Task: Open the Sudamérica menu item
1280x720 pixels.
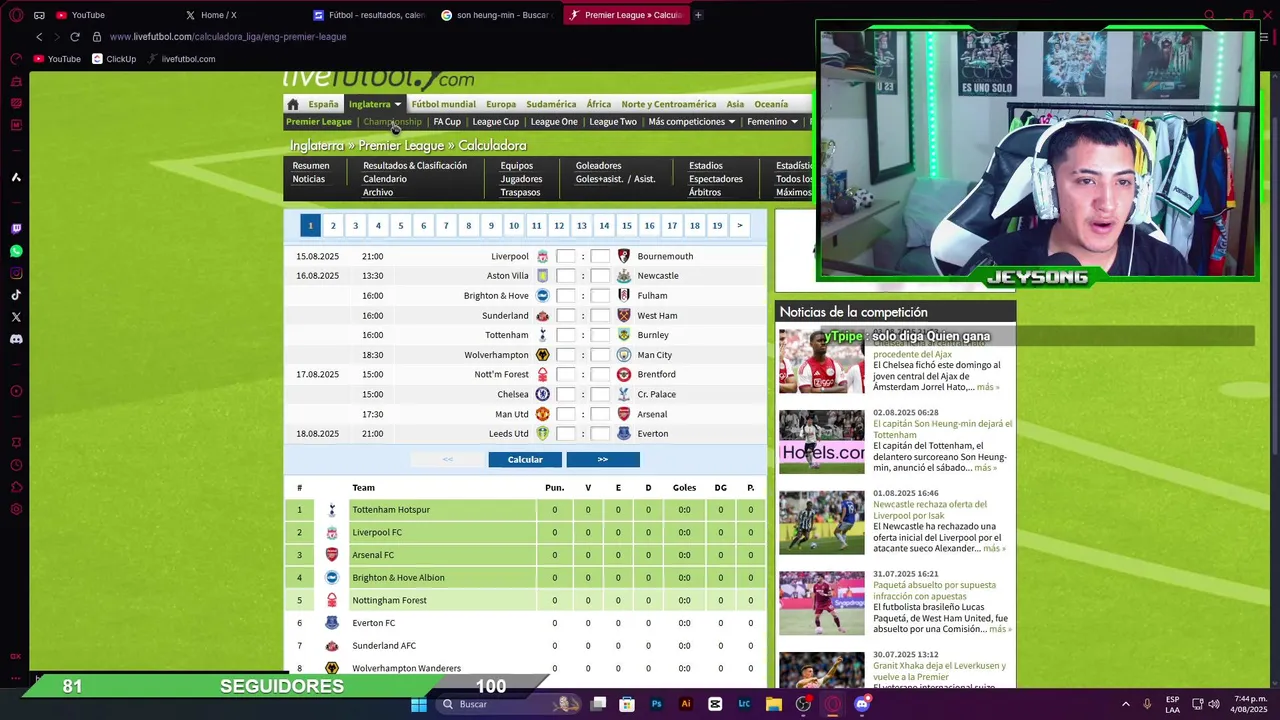Action: coord(551,104)
